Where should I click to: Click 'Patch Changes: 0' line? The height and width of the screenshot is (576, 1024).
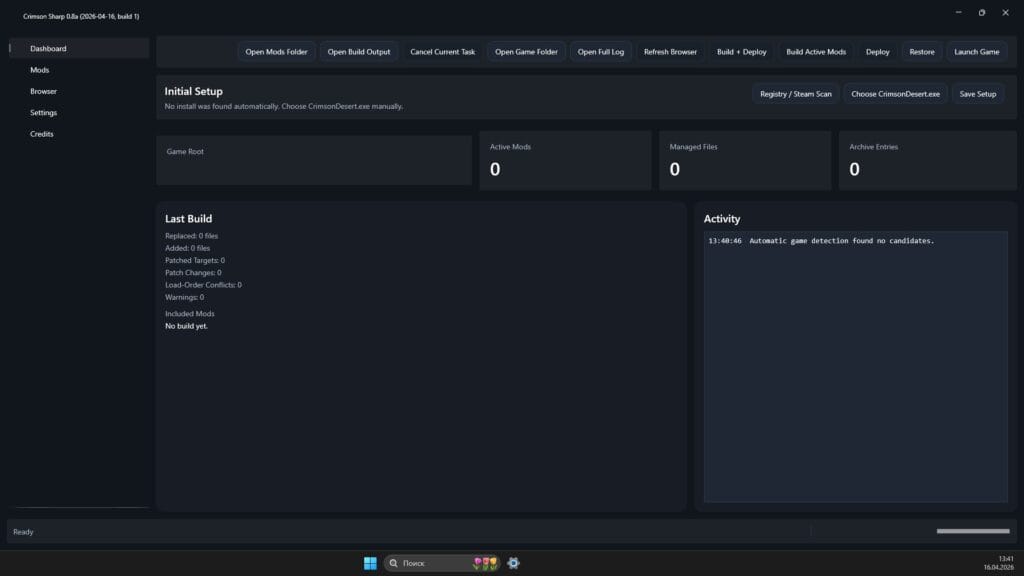[193, 272]
